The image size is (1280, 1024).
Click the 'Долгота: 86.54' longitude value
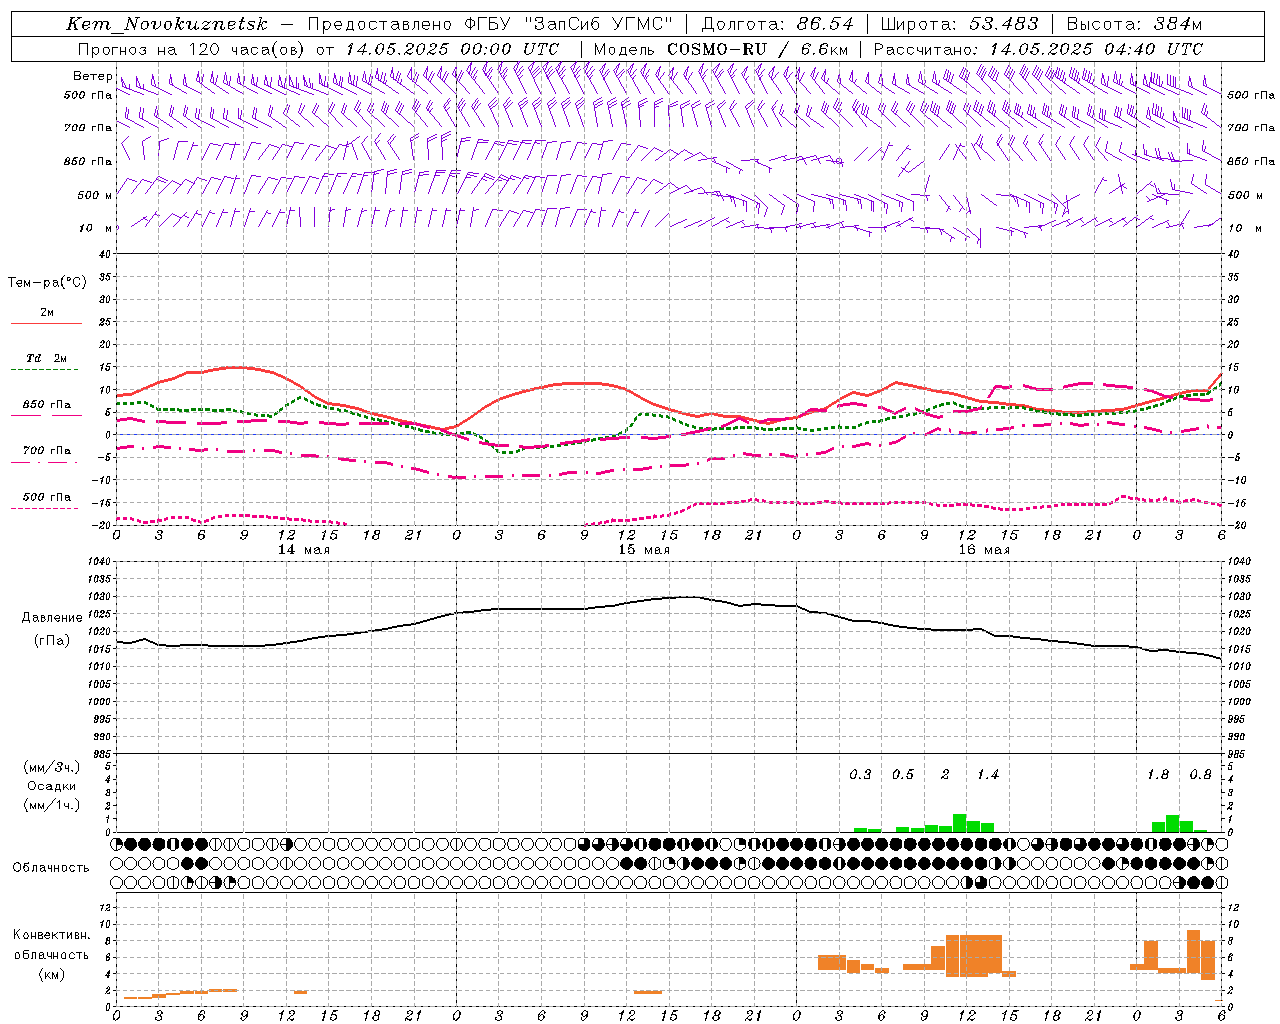[x=778, y=24]
